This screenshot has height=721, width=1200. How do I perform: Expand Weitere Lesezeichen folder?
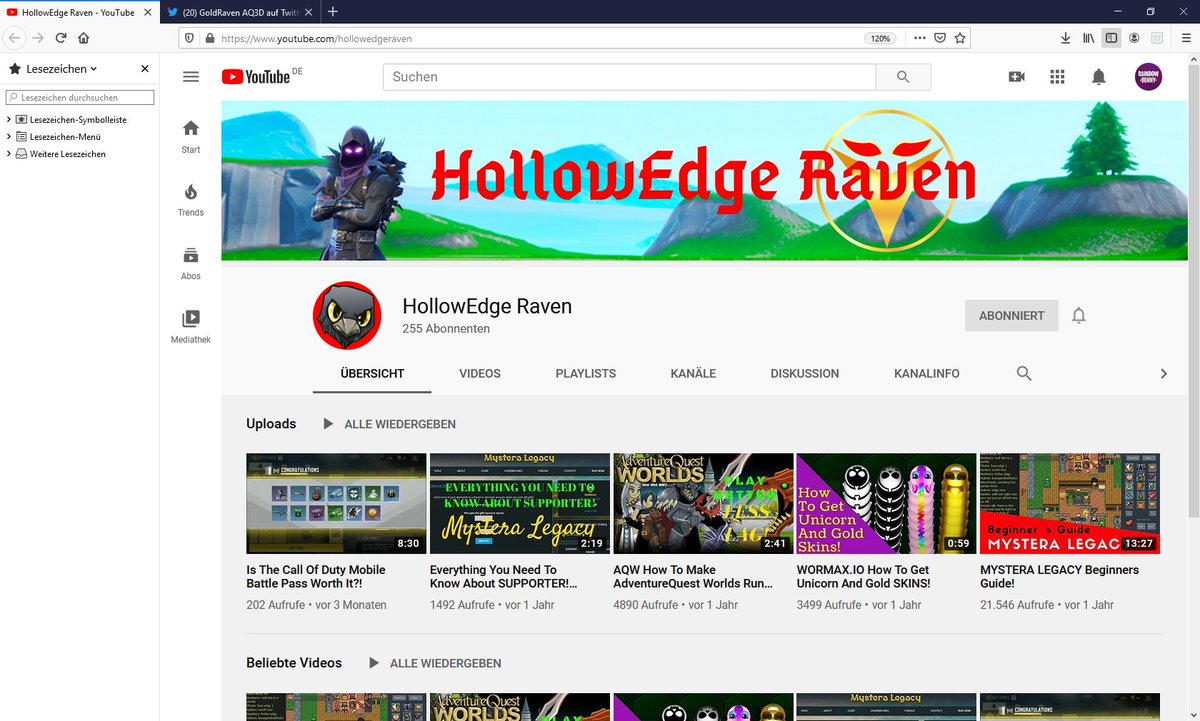coord(9,154)
